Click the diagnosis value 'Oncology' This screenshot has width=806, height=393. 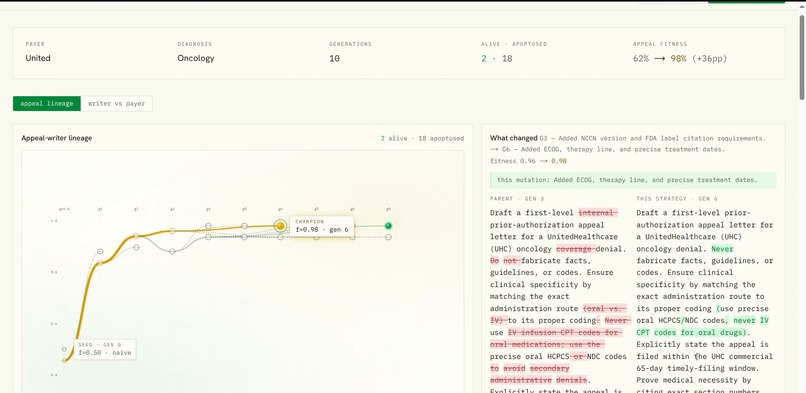click(x=196, y=58)
